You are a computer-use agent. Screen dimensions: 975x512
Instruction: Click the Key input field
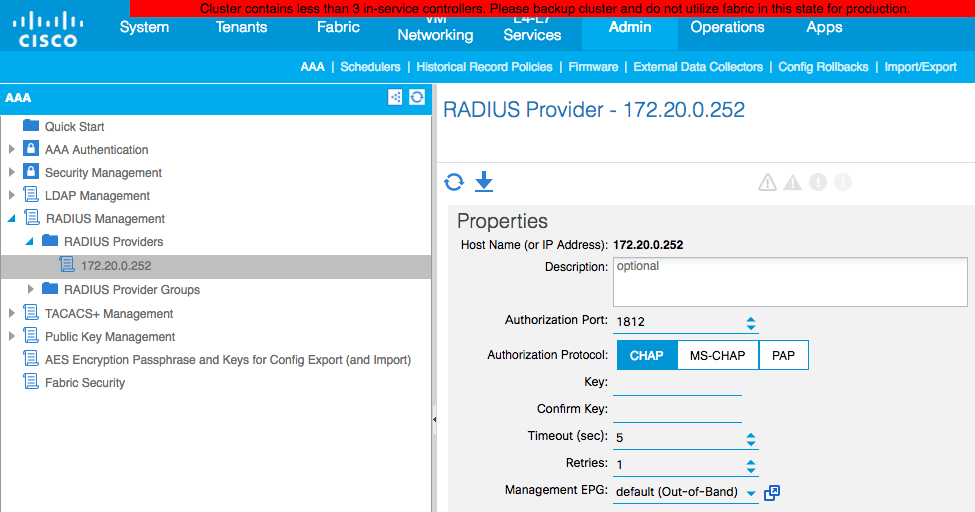(677, 384)
